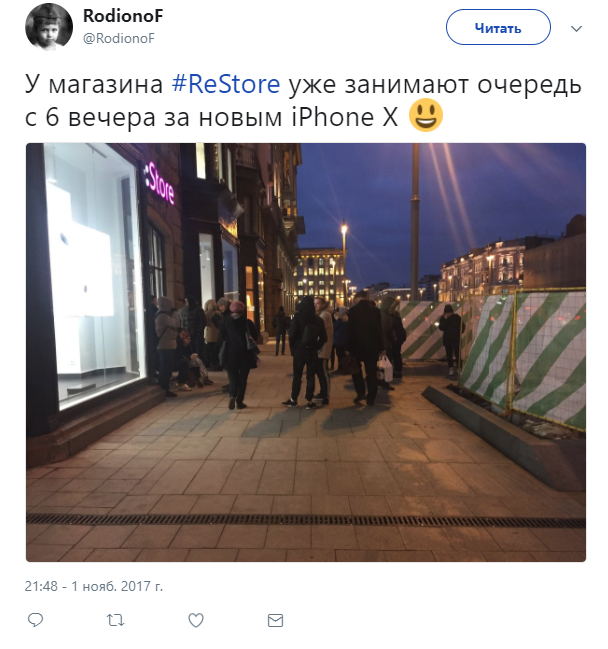Like the tweet with the heart icon

(196, 620)
